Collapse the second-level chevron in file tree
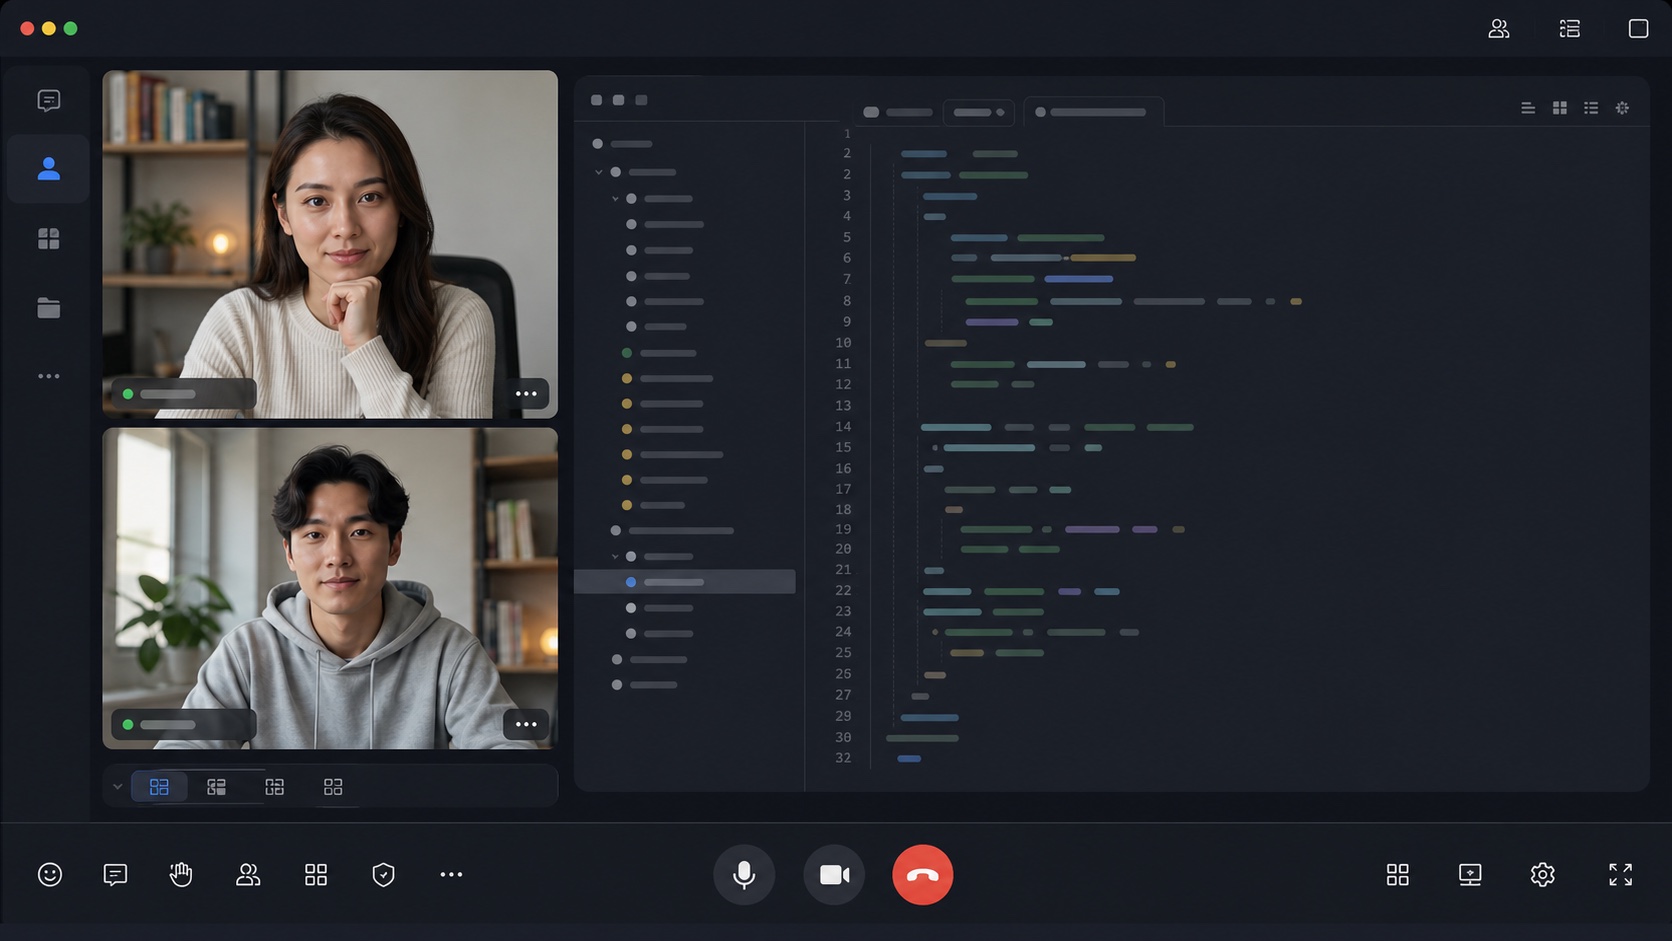1672x941 pixels. coord(615,199)
